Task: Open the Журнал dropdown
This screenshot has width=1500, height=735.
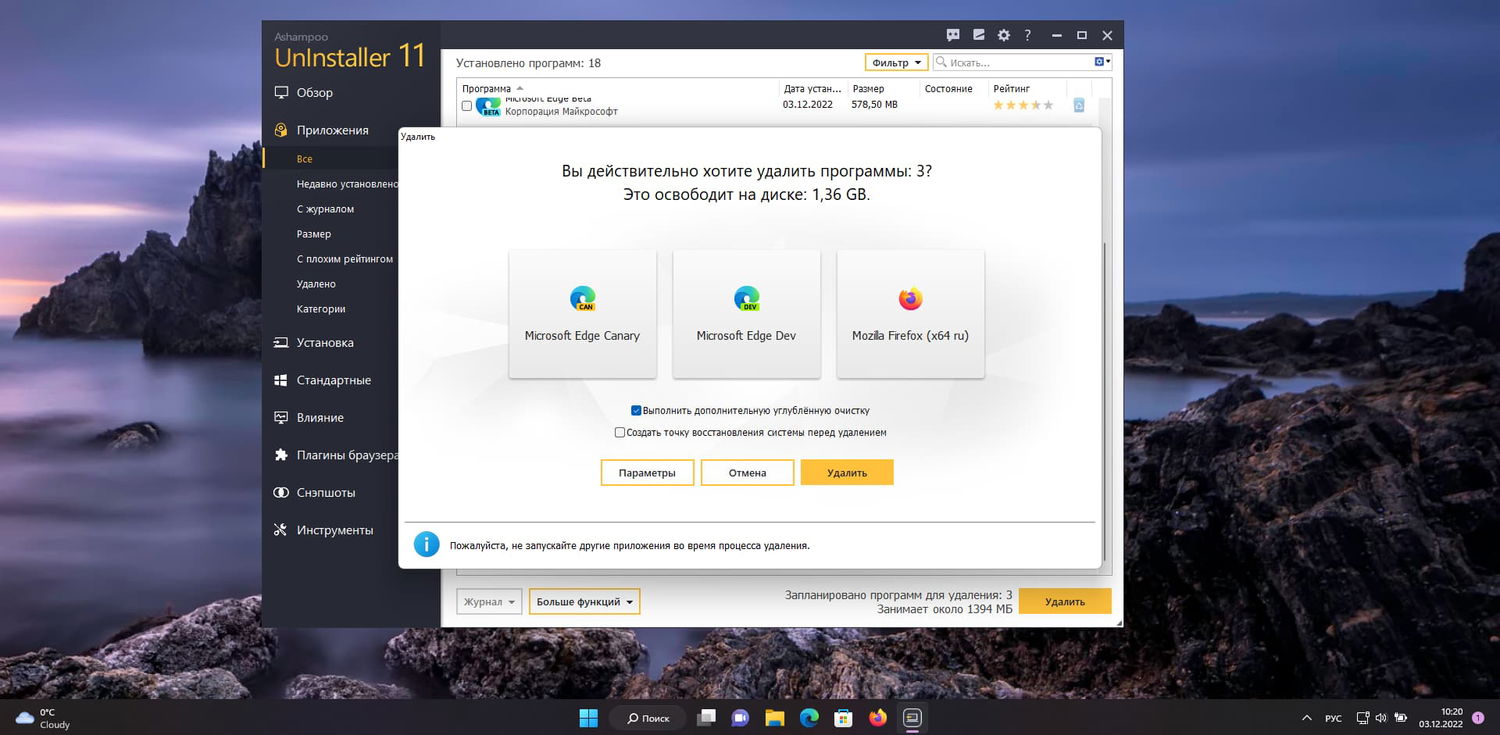Action: (489, 602)
